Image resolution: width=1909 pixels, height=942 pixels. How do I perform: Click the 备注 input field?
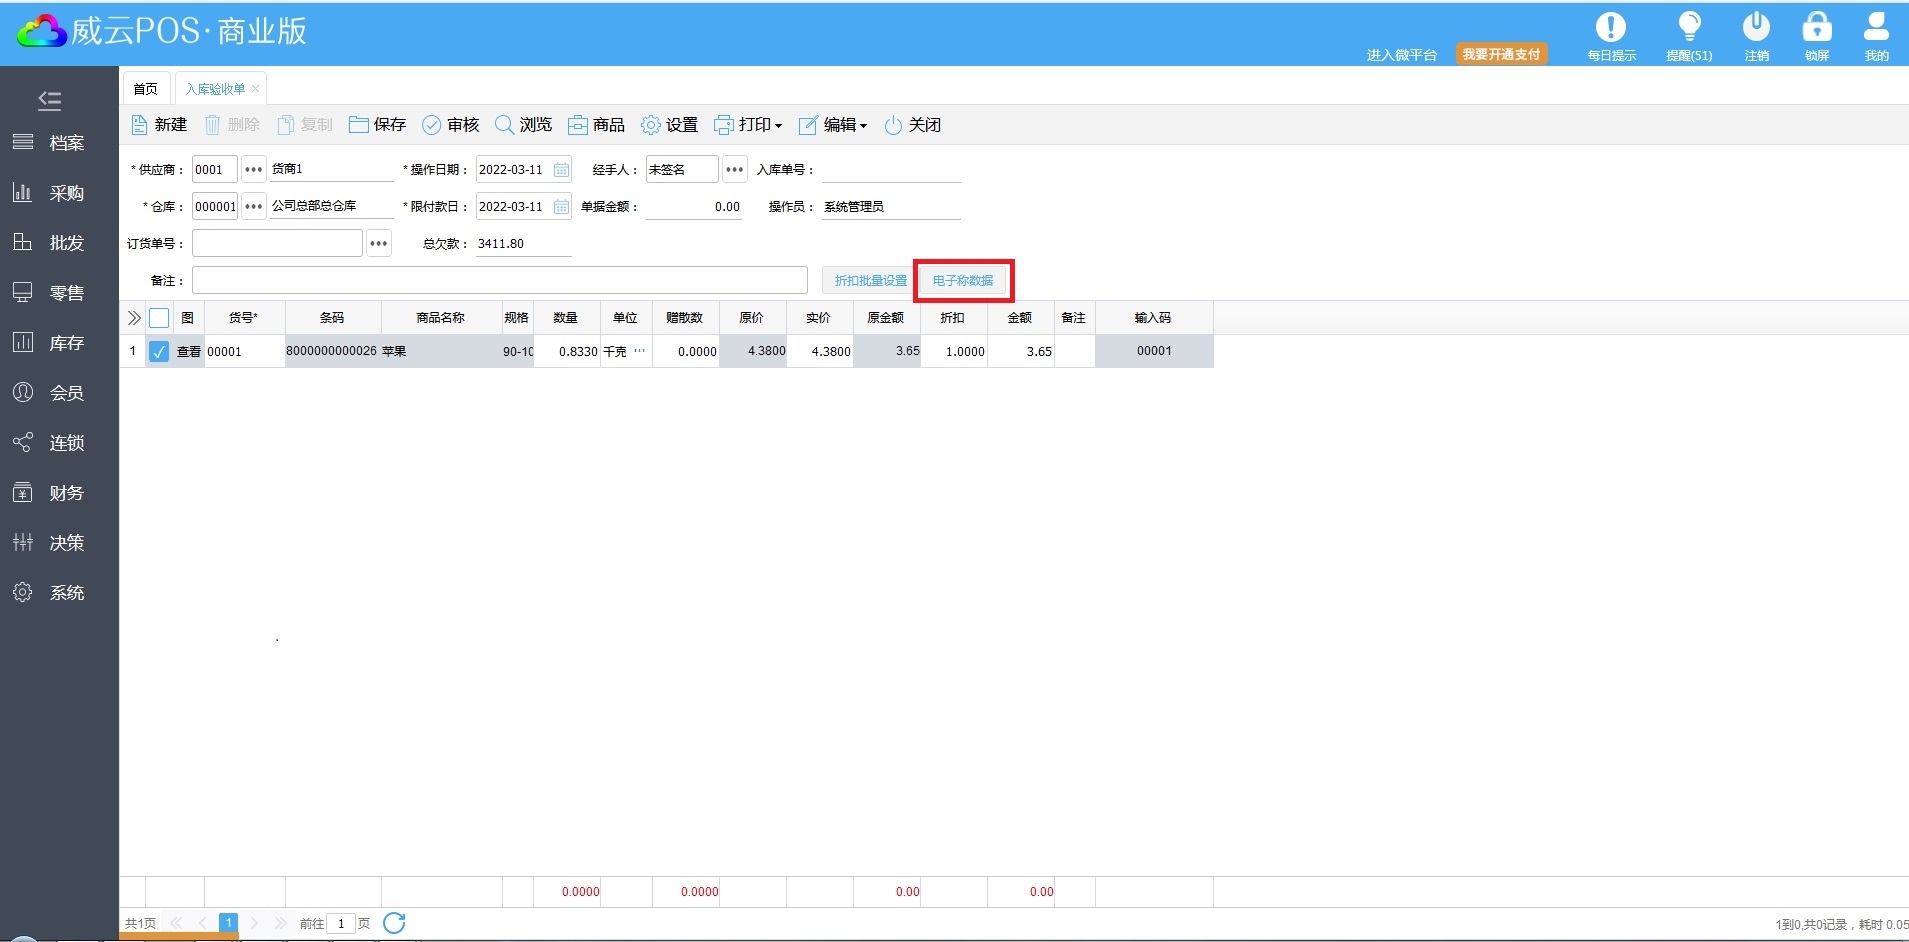tap(499, 281)
